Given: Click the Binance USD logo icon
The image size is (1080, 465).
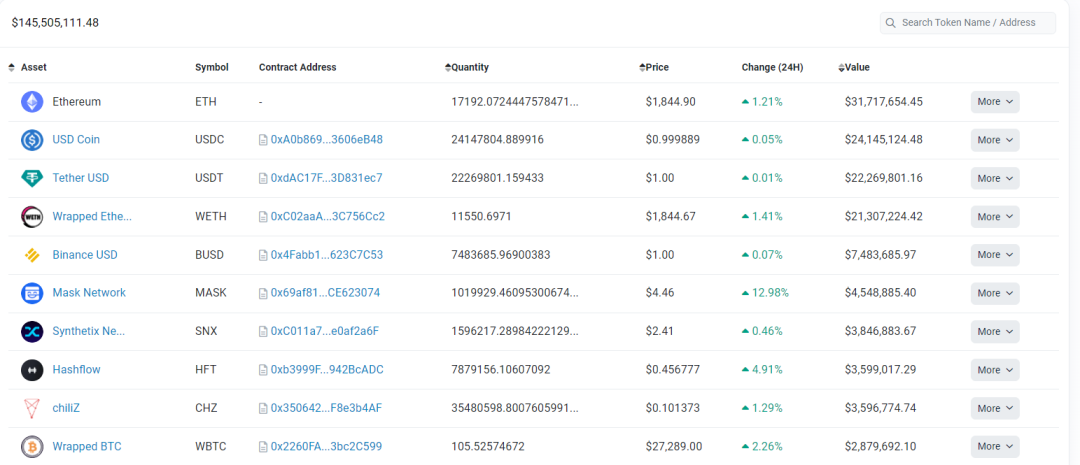Looking at the screenshot, I should 32,255.
